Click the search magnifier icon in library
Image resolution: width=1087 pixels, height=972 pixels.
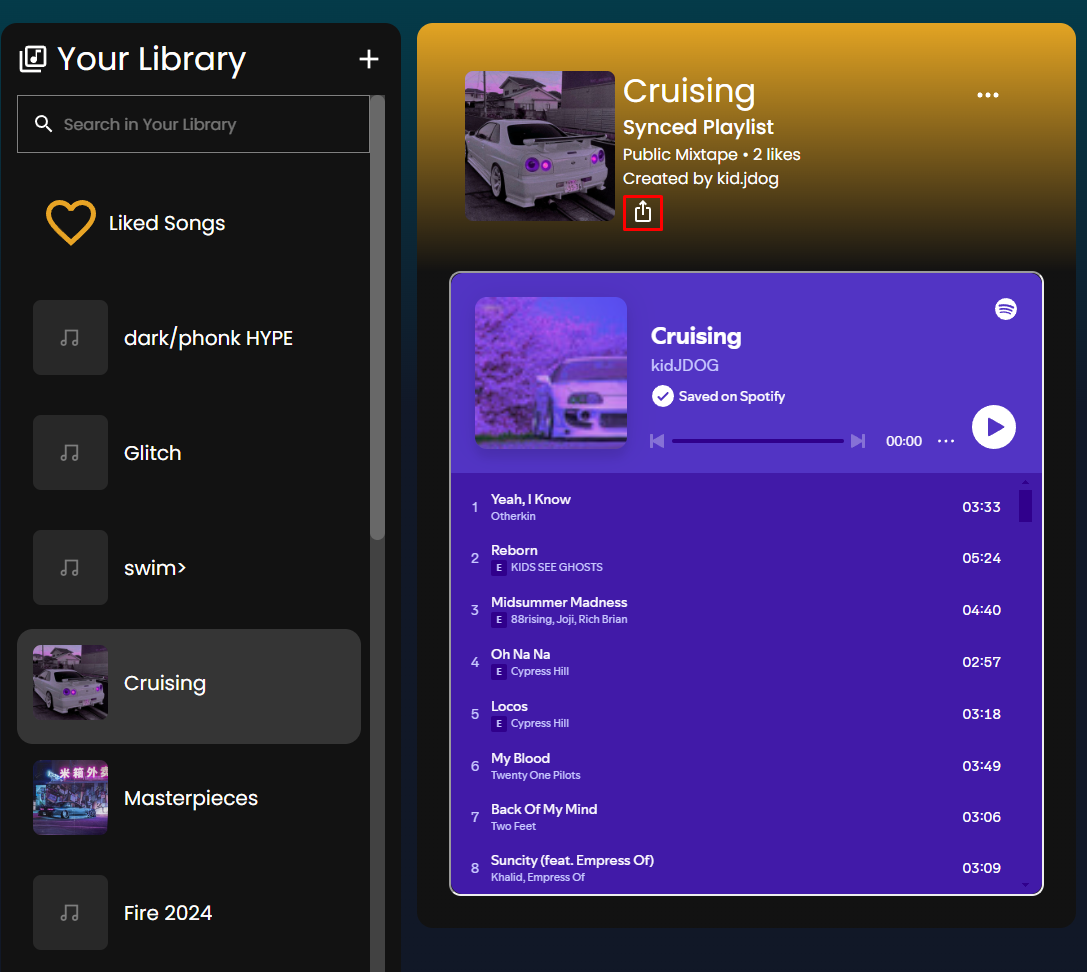[x=43, y=124]
